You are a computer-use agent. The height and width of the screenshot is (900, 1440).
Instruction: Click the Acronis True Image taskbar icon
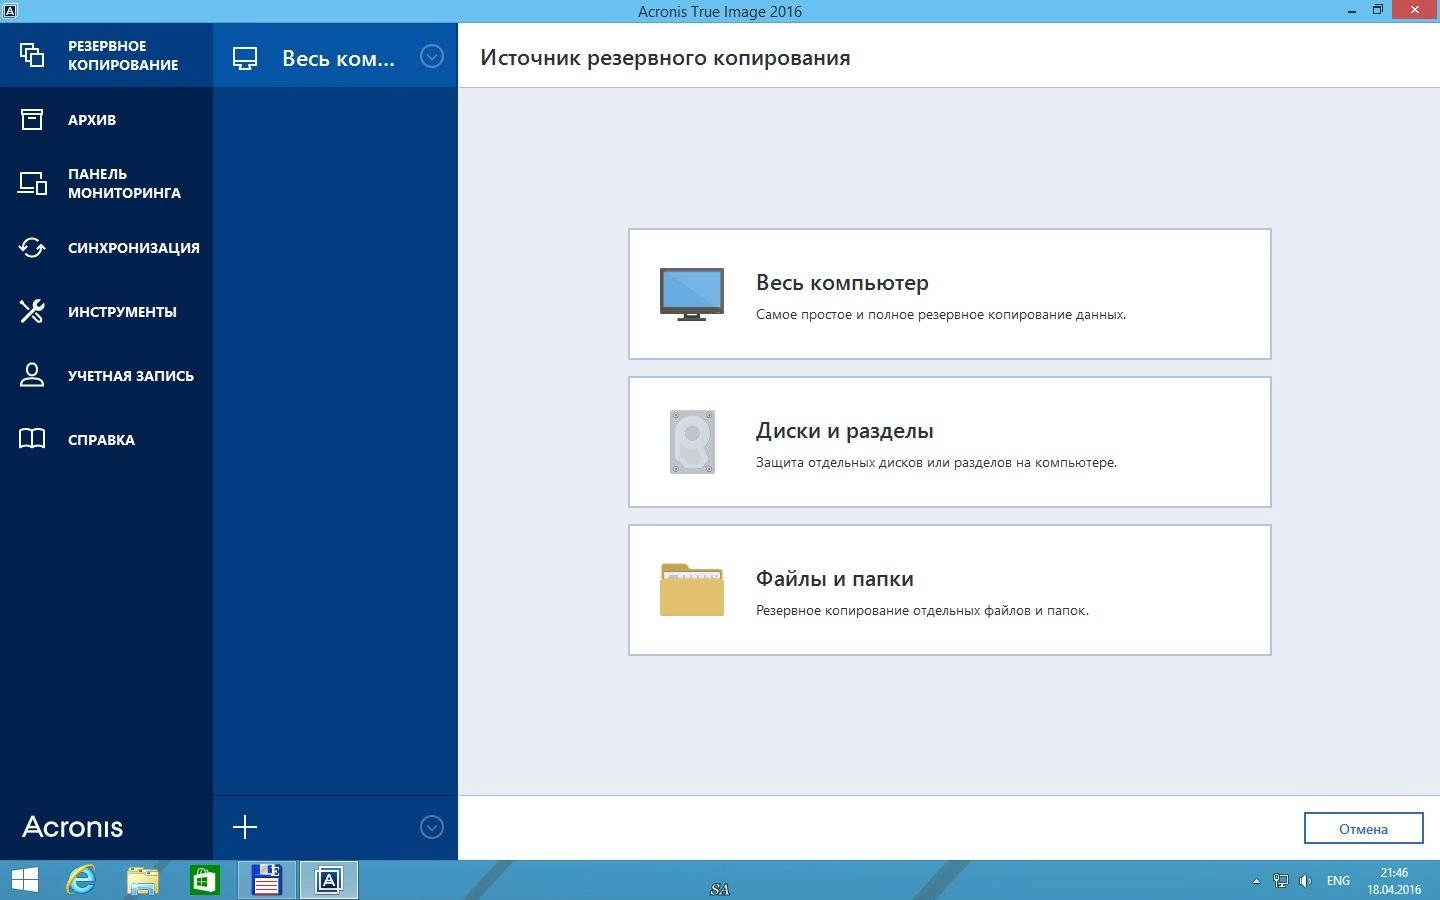click(328, 880)
